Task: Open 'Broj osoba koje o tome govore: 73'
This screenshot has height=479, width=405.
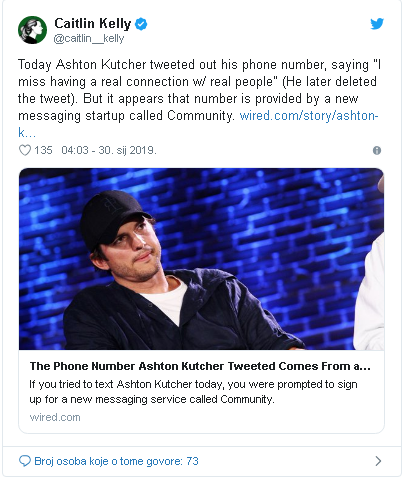Action: [116, 461]
